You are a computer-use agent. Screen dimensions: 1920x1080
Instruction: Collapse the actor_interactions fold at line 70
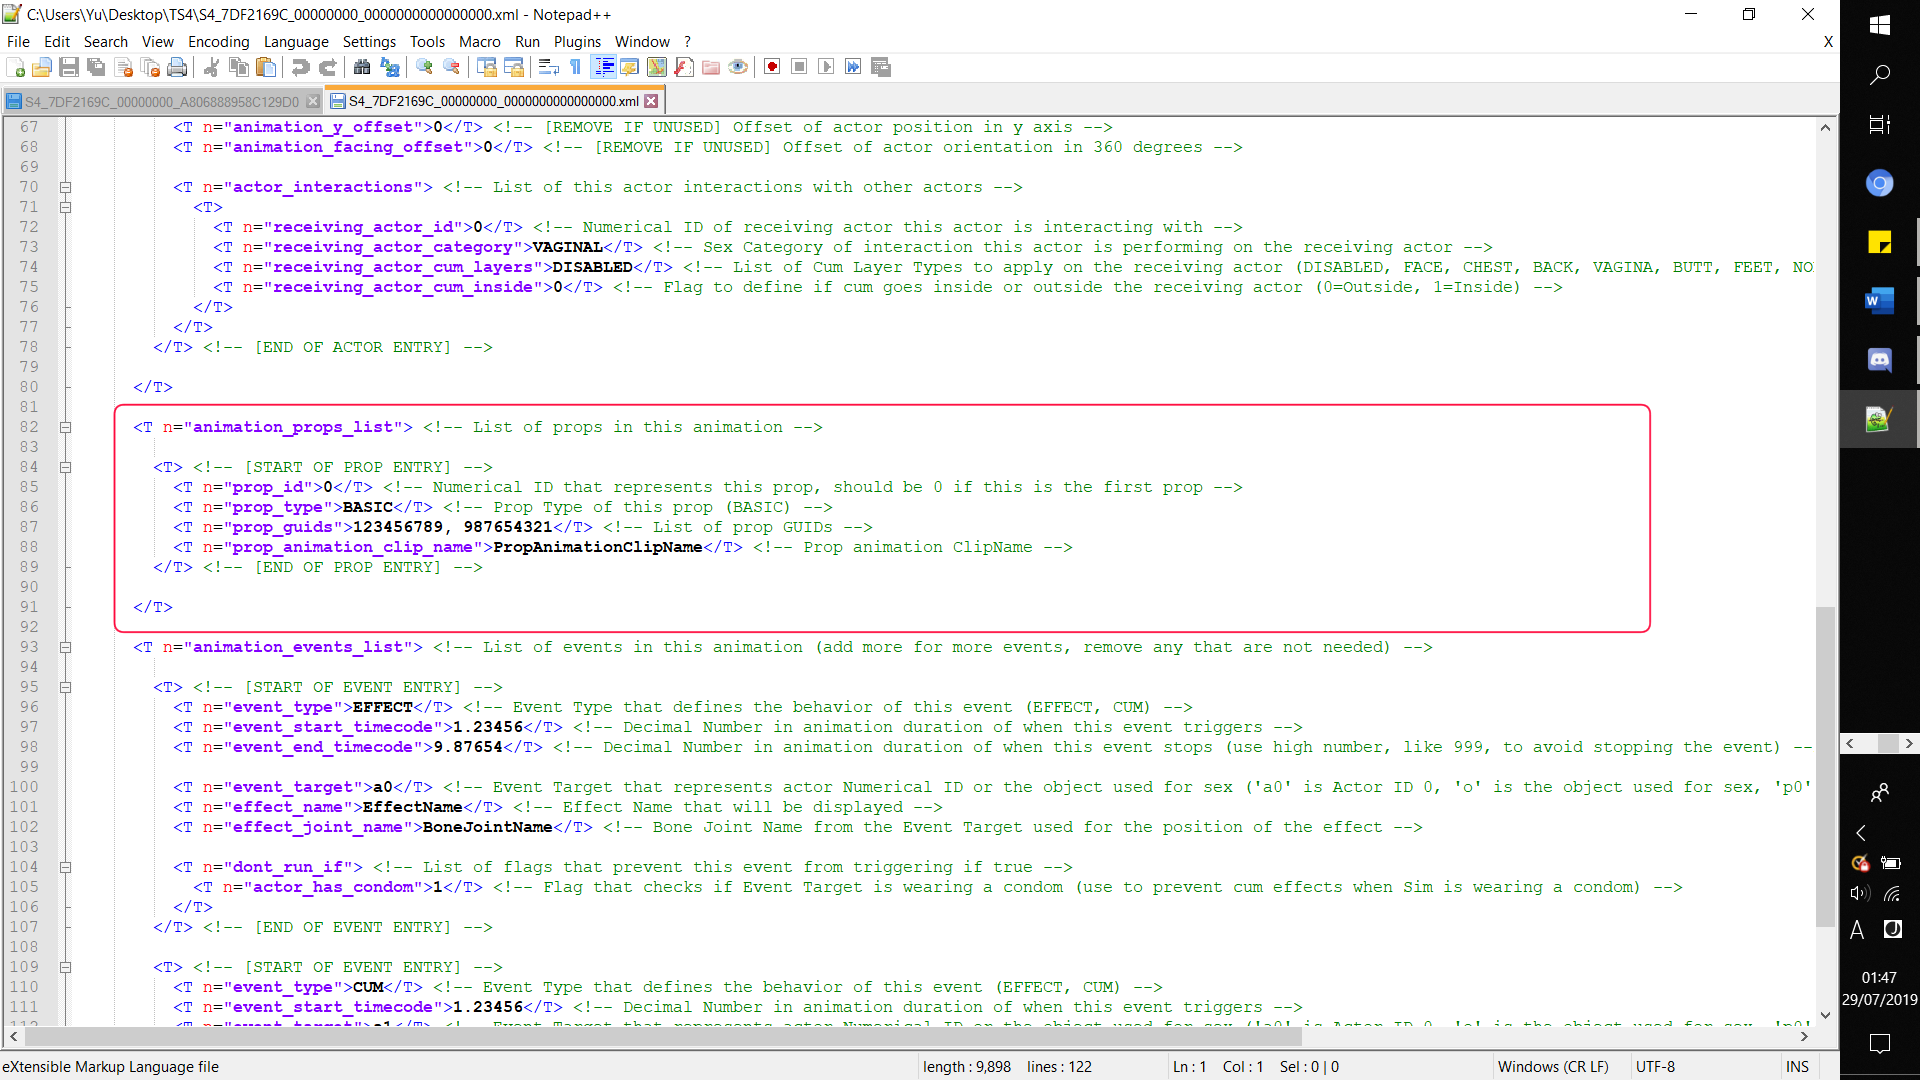(65, 187)
